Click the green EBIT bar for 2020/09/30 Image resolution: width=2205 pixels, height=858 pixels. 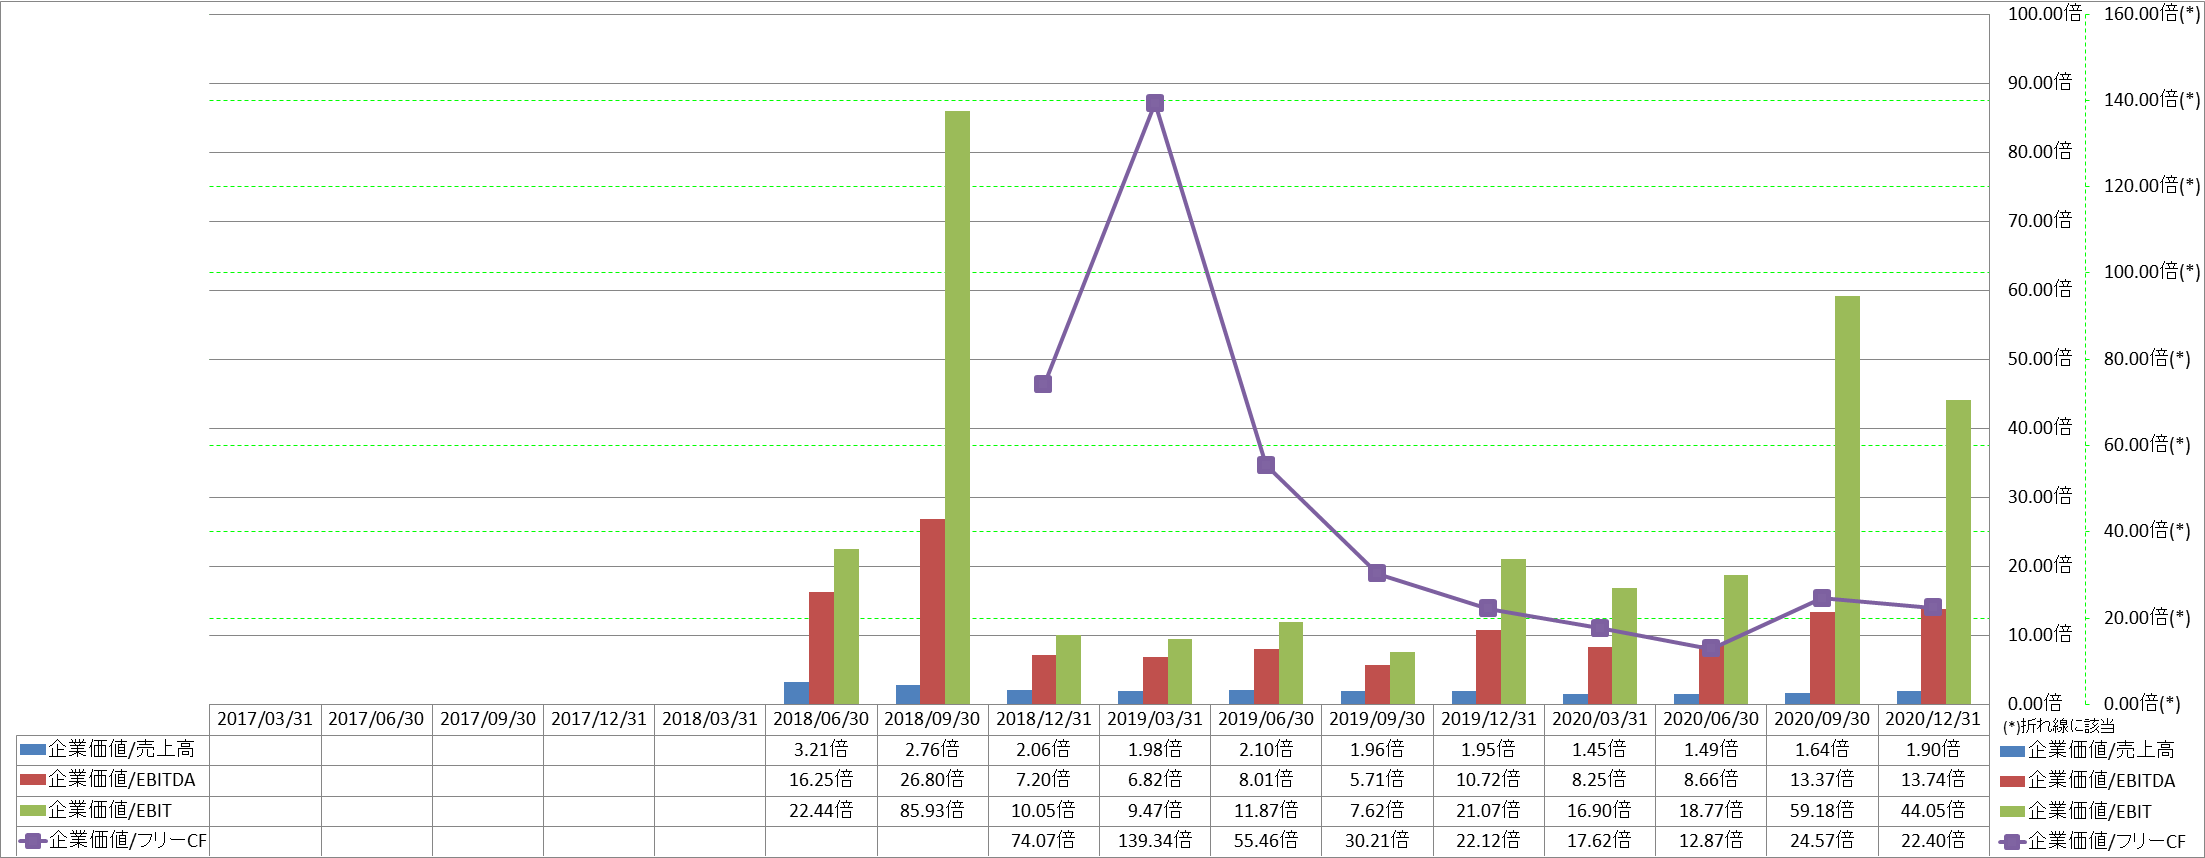[1847, 500]
